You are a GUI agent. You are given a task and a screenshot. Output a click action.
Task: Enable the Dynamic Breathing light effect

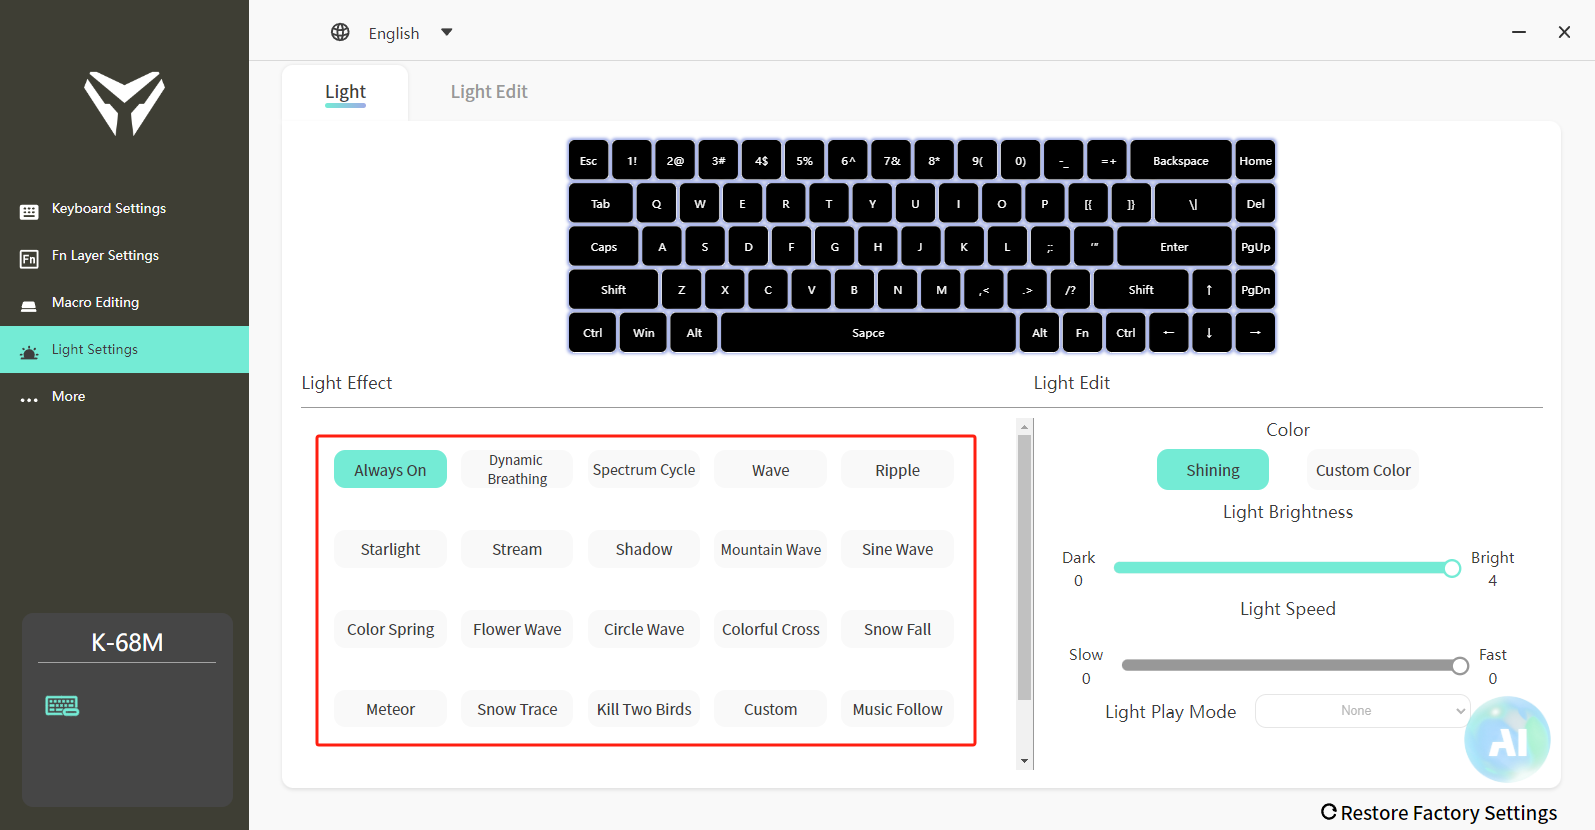(x=517, y=470)
